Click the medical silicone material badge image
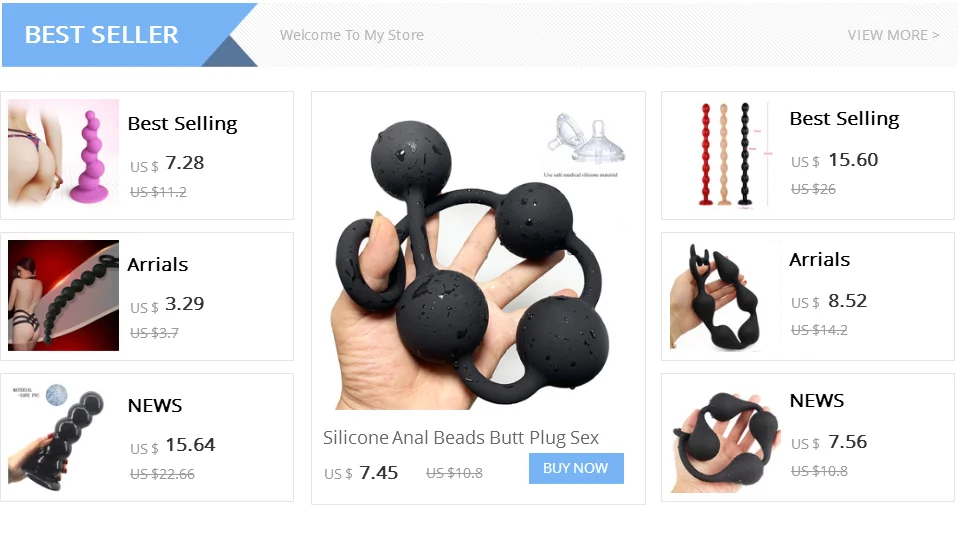958x539 pixels. [585, 145]
